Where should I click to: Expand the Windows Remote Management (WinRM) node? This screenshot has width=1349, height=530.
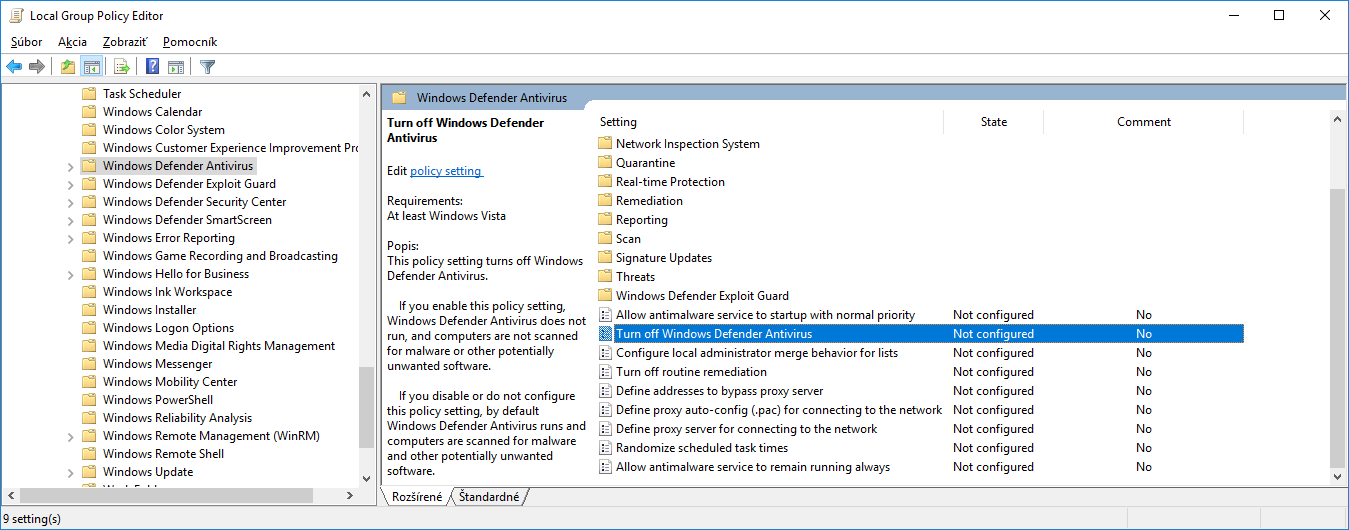[x=70, y=436]
